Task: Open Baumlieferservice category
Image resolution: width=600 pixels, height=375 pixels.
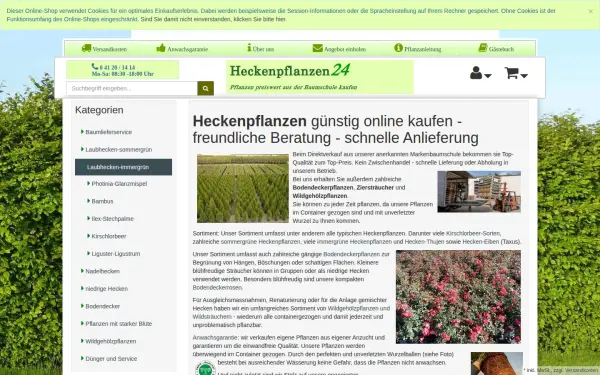Action: pos(109,132)
